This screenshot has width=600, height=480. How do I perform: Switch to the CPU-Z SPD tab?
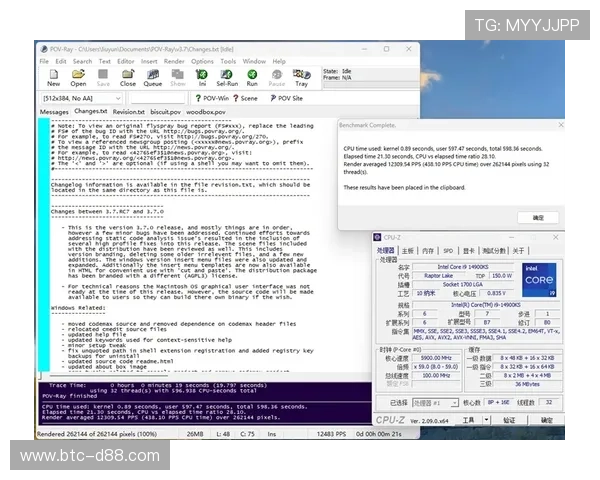[x=448, y=251]
